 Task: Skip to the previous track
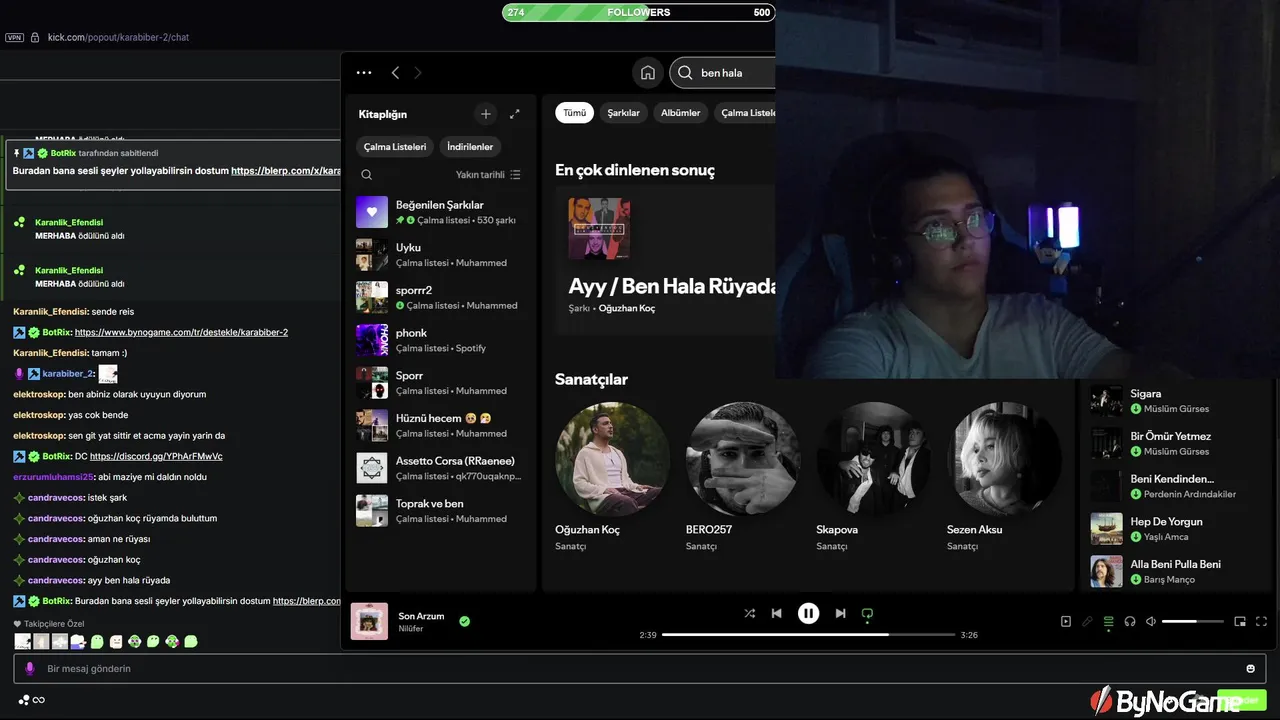pos(777,613)
